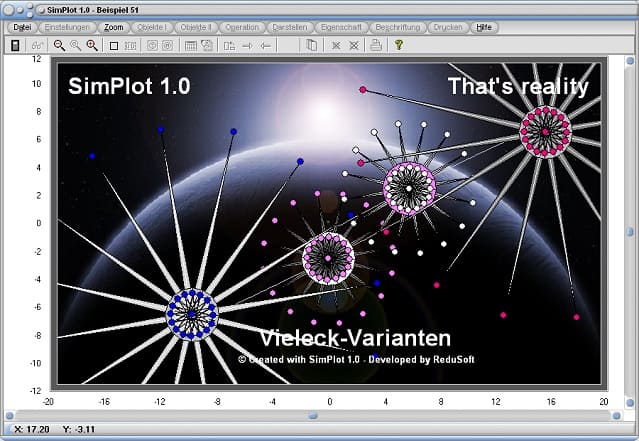This screenshot has width=639, height=441.
Task: Open the calculator tool in toolbar
Action: click(15, 45)
